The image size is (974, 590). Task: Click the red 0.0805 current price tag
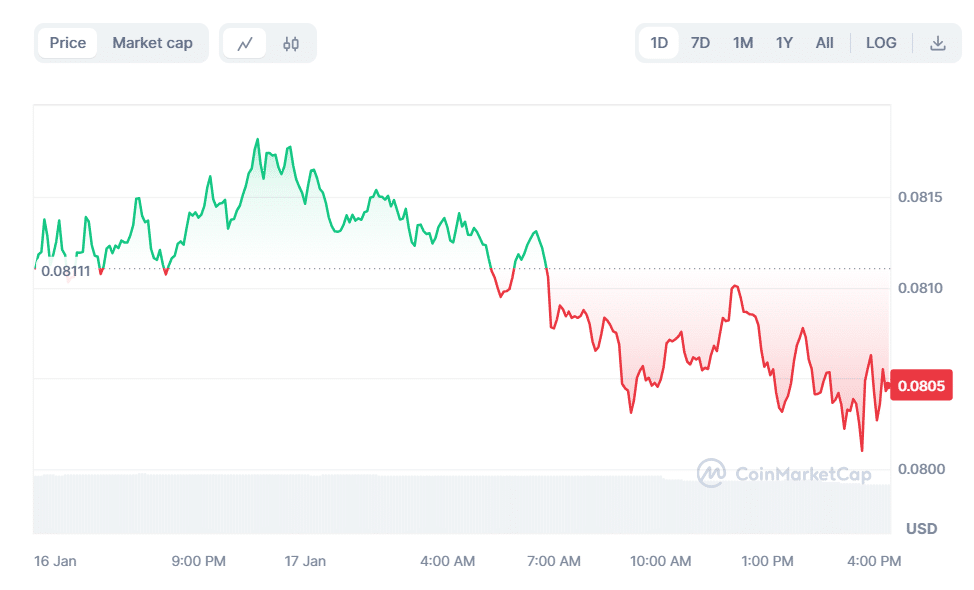tap(921, 385)
